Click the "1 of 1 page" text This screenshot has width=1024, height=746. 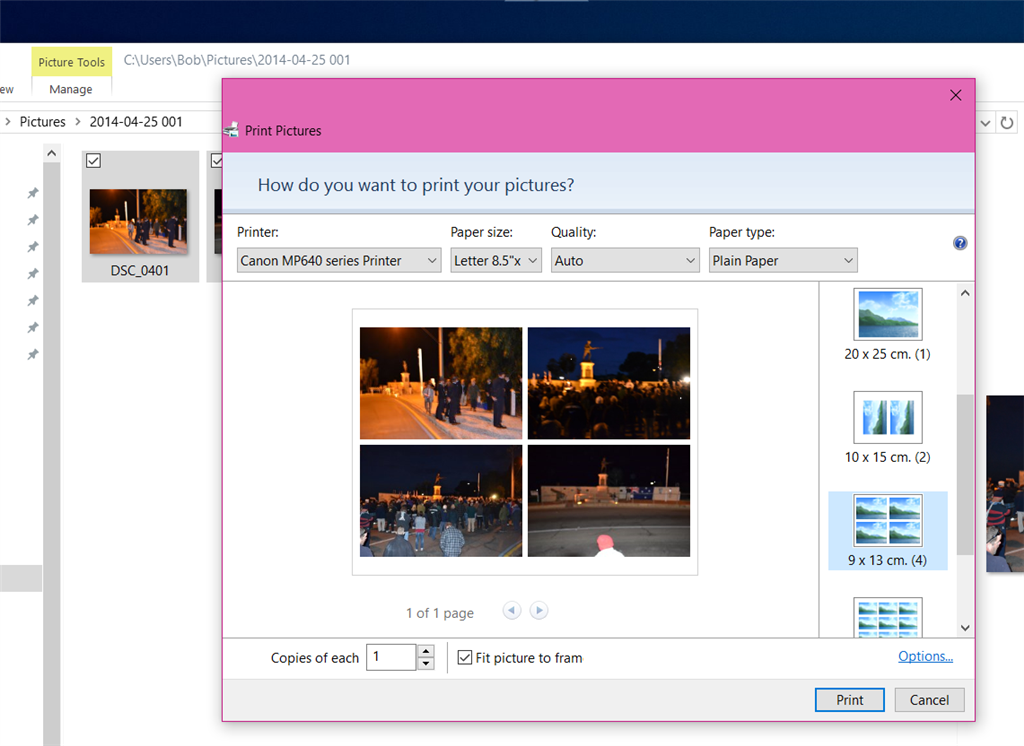pyautogui.click(x=440, y=613)
